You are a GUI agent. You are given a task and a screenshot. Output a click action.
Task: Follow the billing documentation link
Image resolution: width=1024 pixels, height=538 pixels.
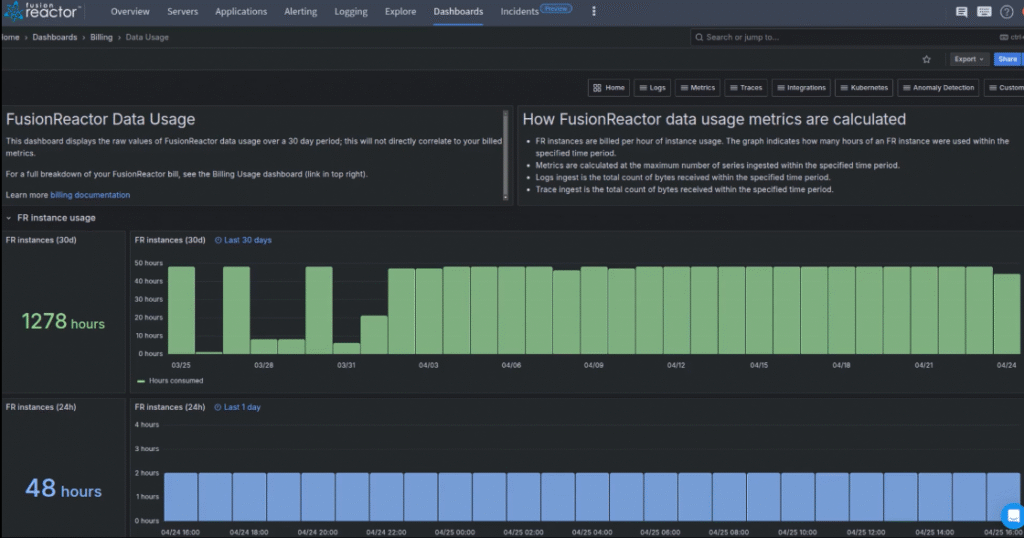(x=90, y=195)
